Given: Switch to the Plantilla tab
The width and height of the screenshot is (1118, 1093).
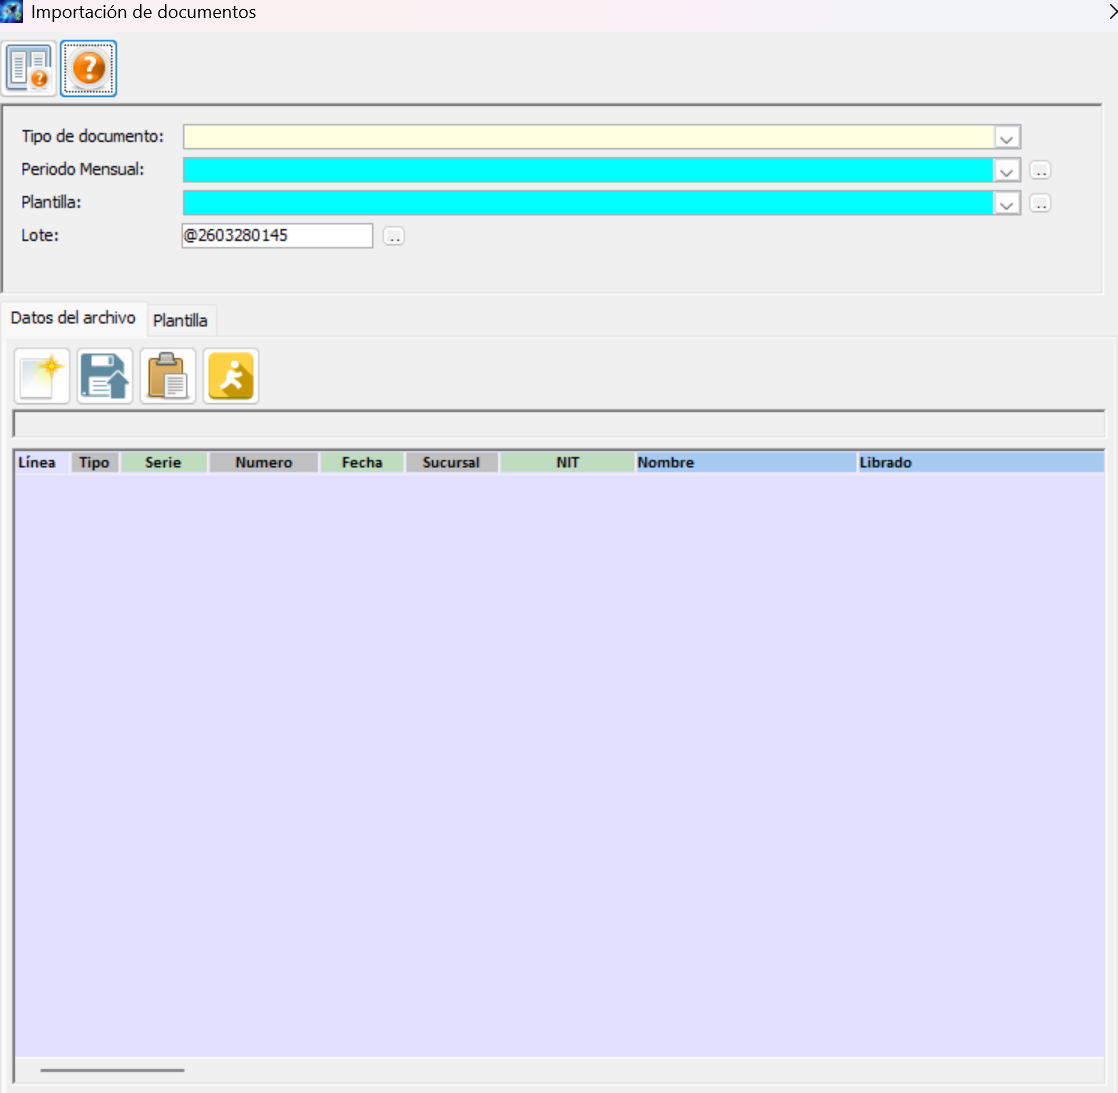Looking at the screenshot, I should click(180, 320).
